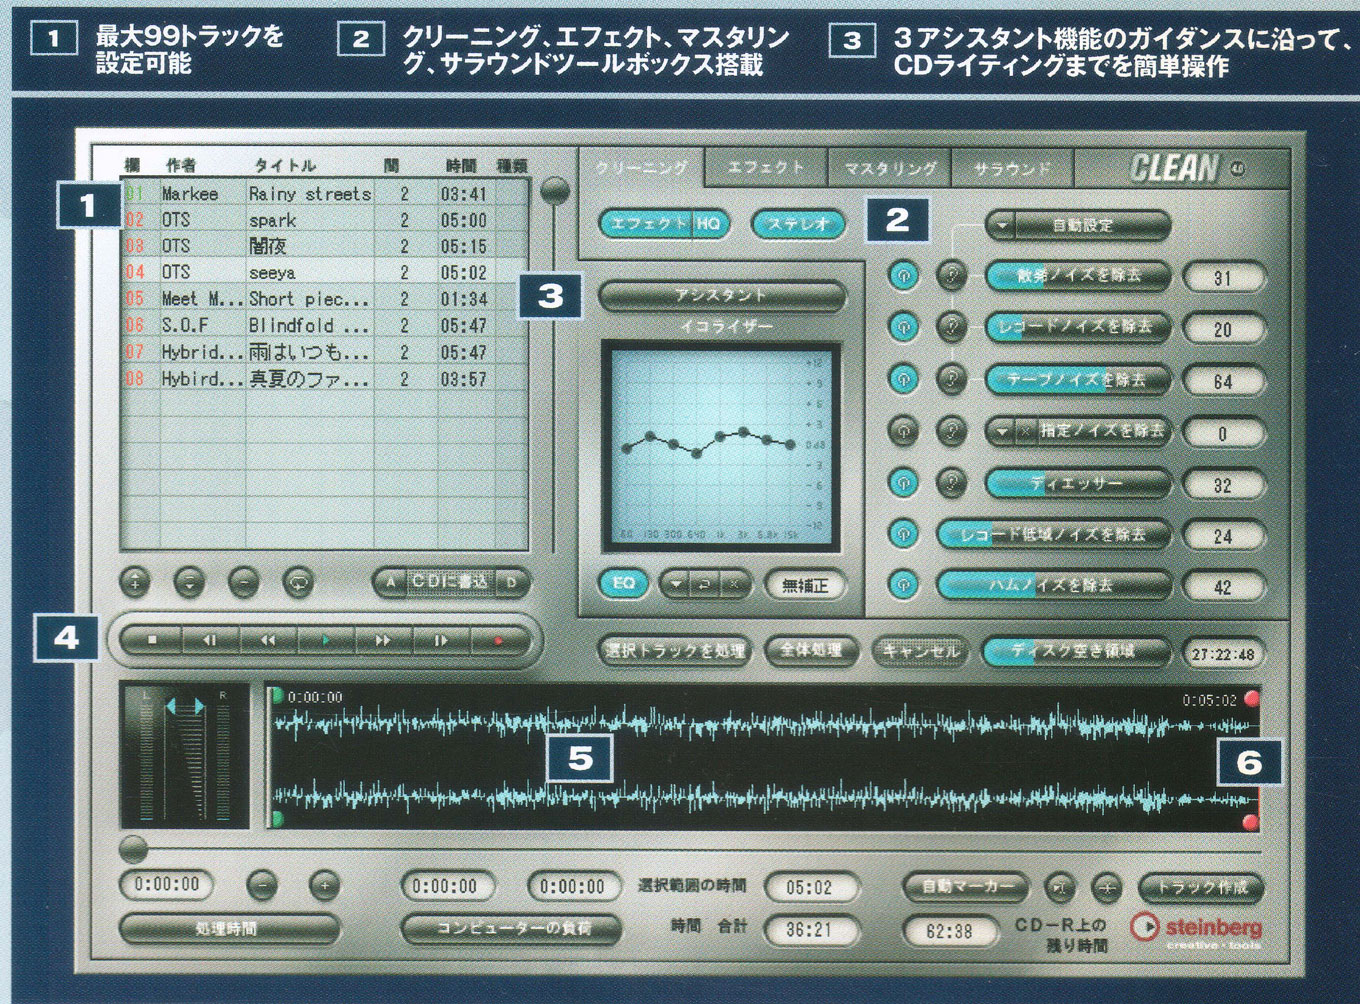This screenshot has width=1360, height=1004.
Task: Select the Rainy streets track row
Action: coord(324,193)
